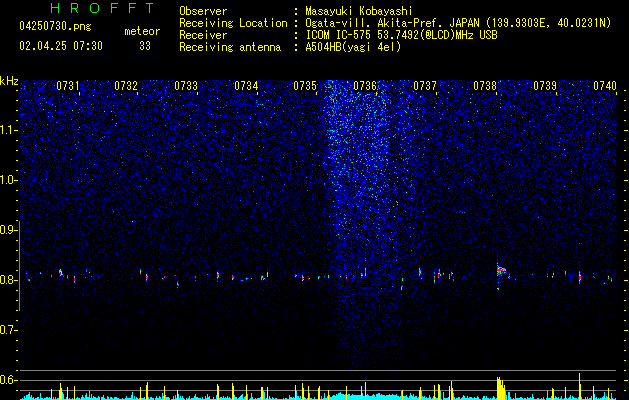Click the meteor count value 33
This screenshot has height=400, width=629.
click(x=145, y=46)
